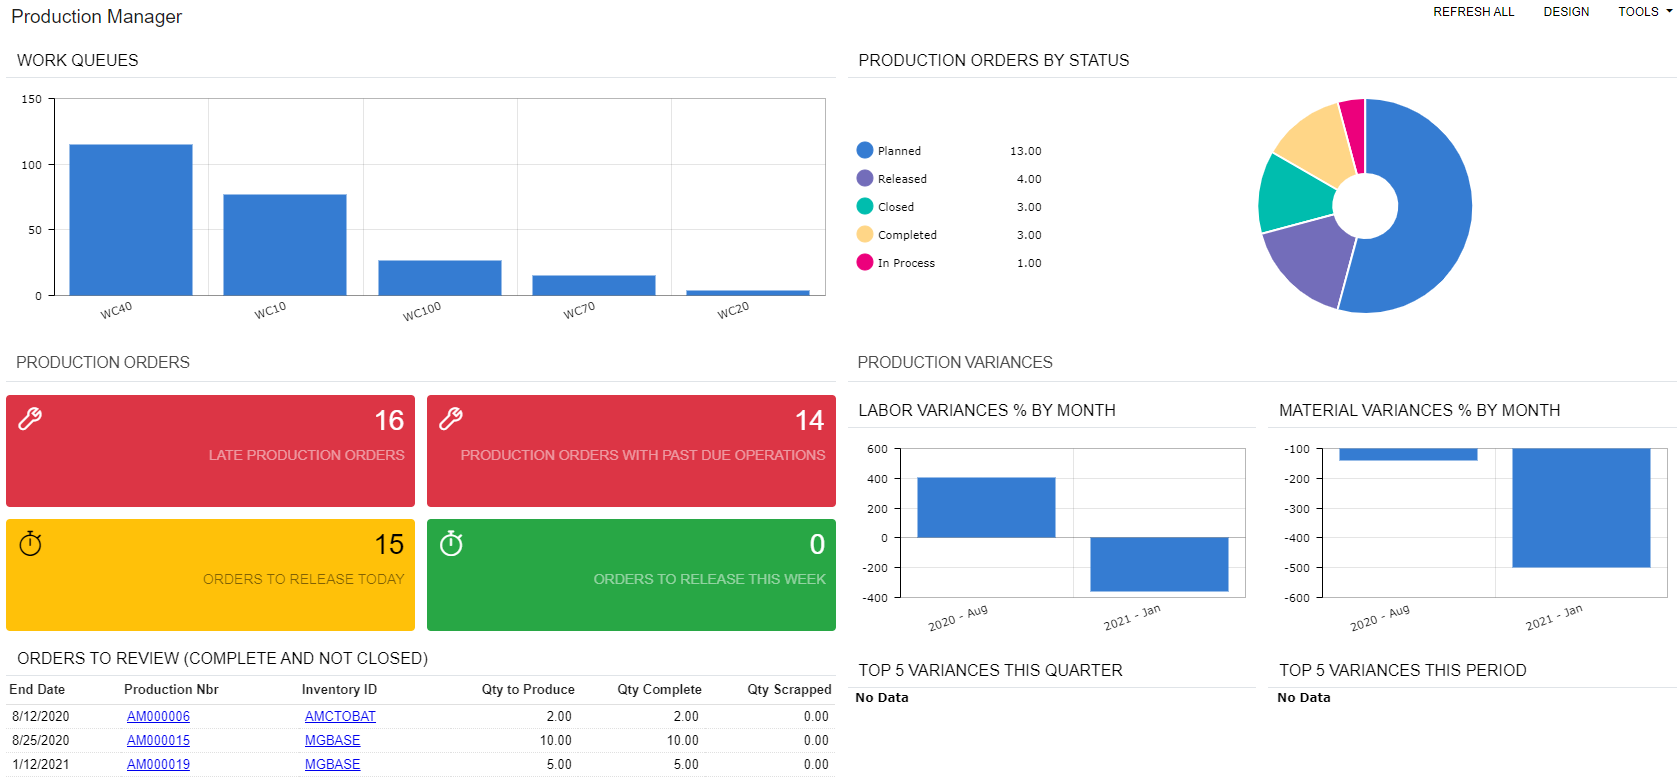This screenshot has width=1678, height=784.
Task: Select the WC100 bar in Work Queues
Action: [x=440, y=278]
